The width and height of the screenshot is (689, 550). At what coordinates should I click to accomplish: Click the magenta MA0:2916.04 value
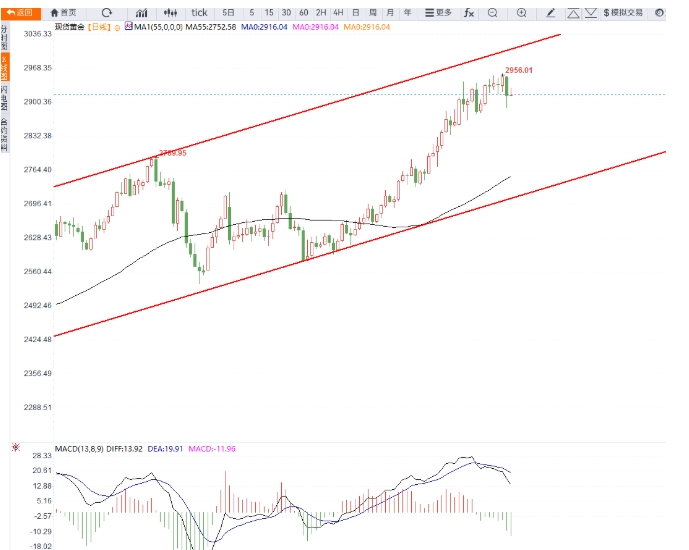pos(315,27)
